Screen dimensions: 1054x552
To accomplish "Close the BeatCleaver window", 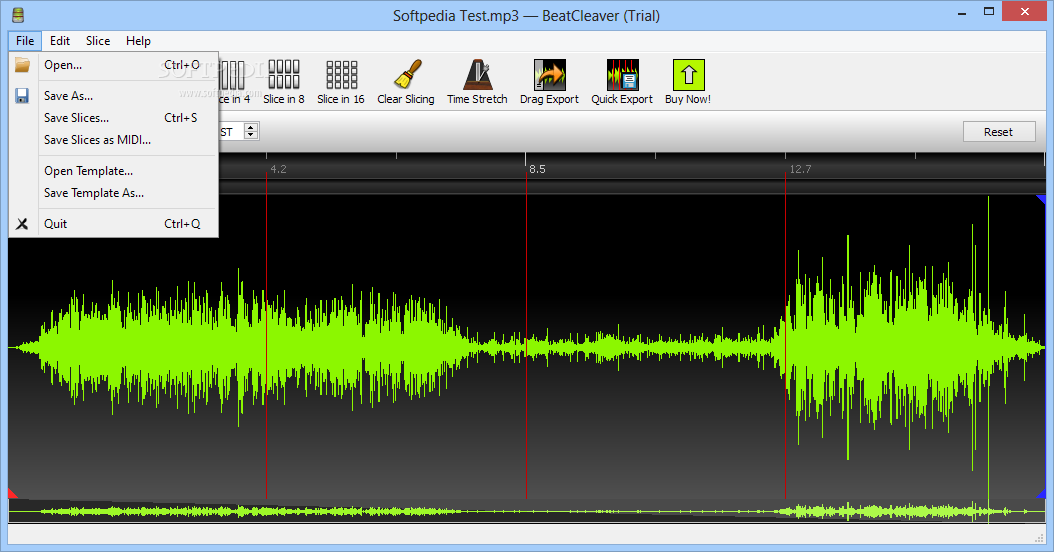I will 1024,11.
